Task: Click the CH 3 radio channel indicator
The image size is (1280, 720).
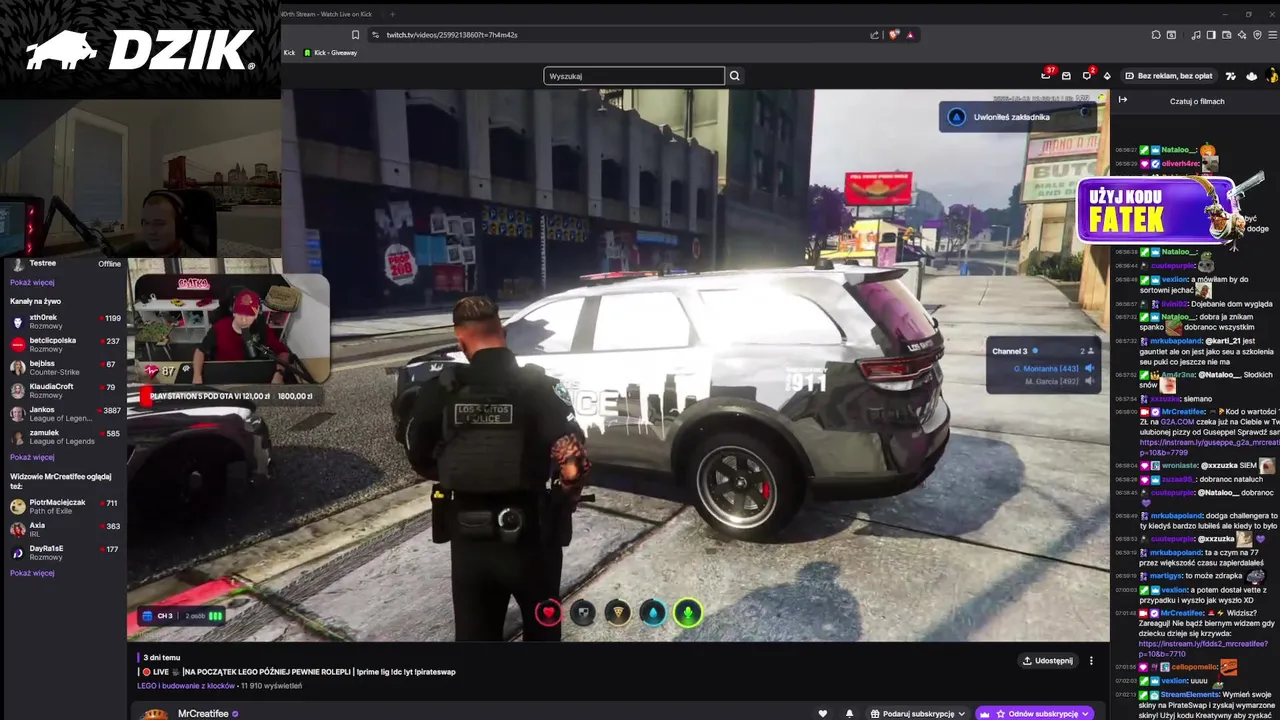Action: click(x=182, y=616)
